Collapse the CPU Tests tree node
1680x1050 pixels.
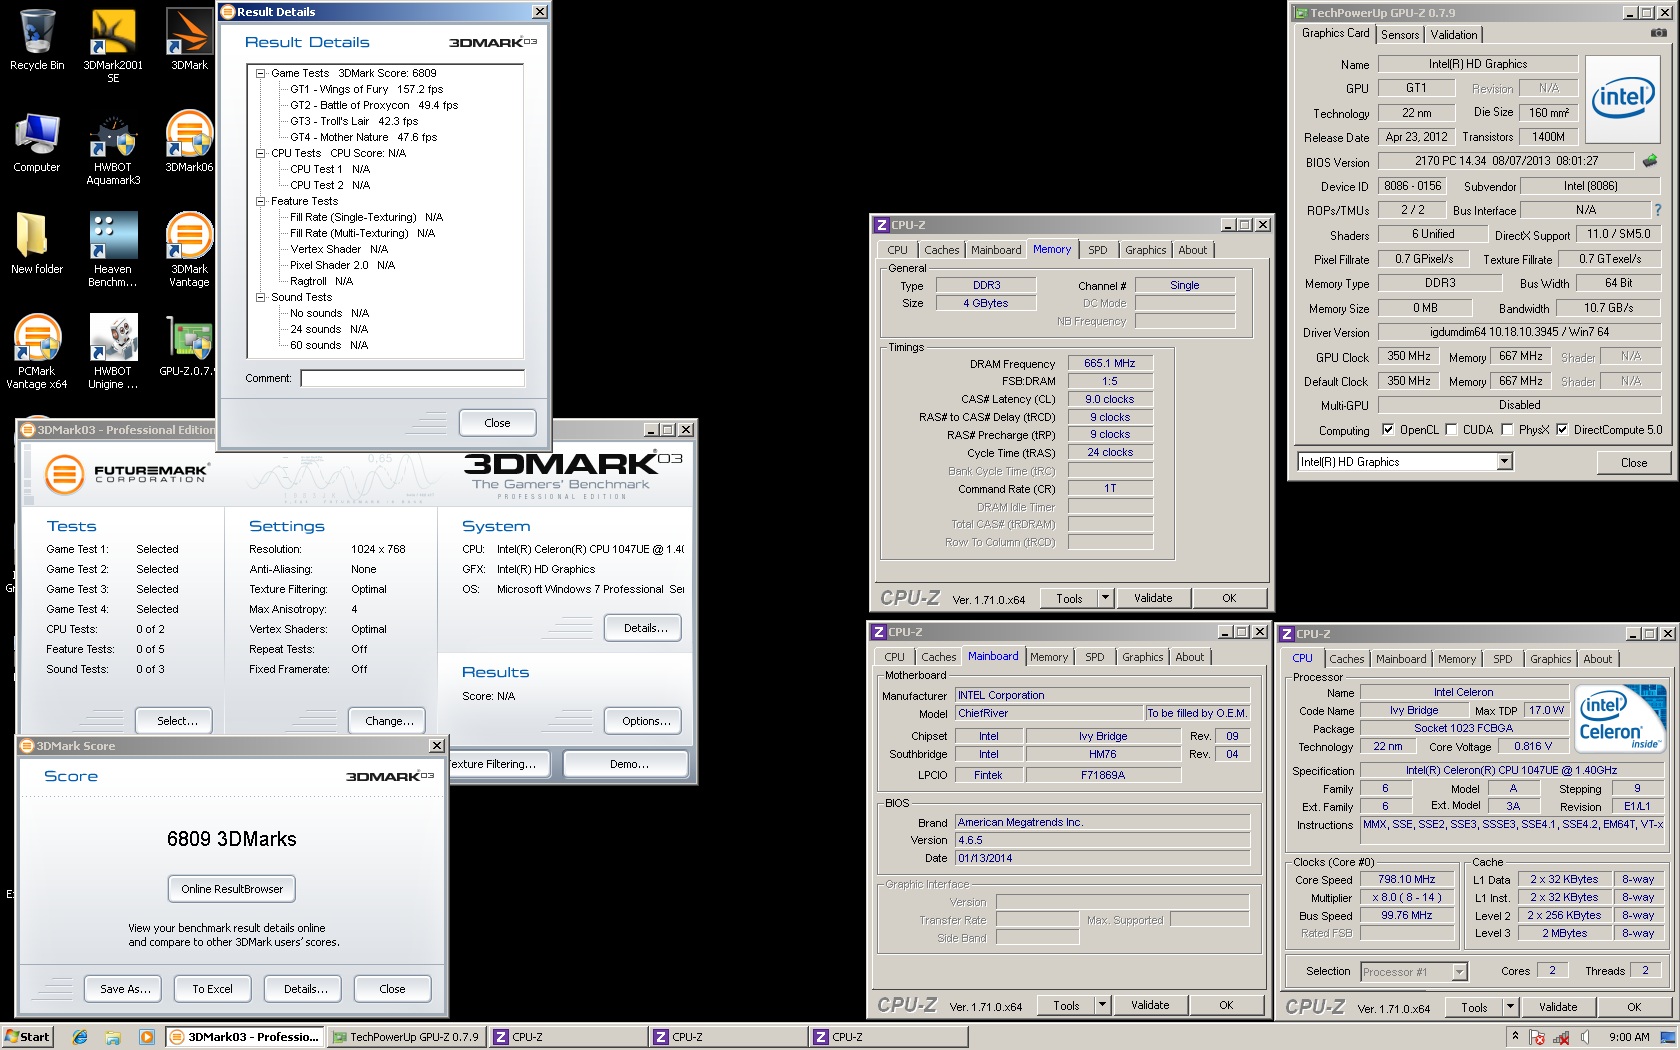[x=260, y=153]
